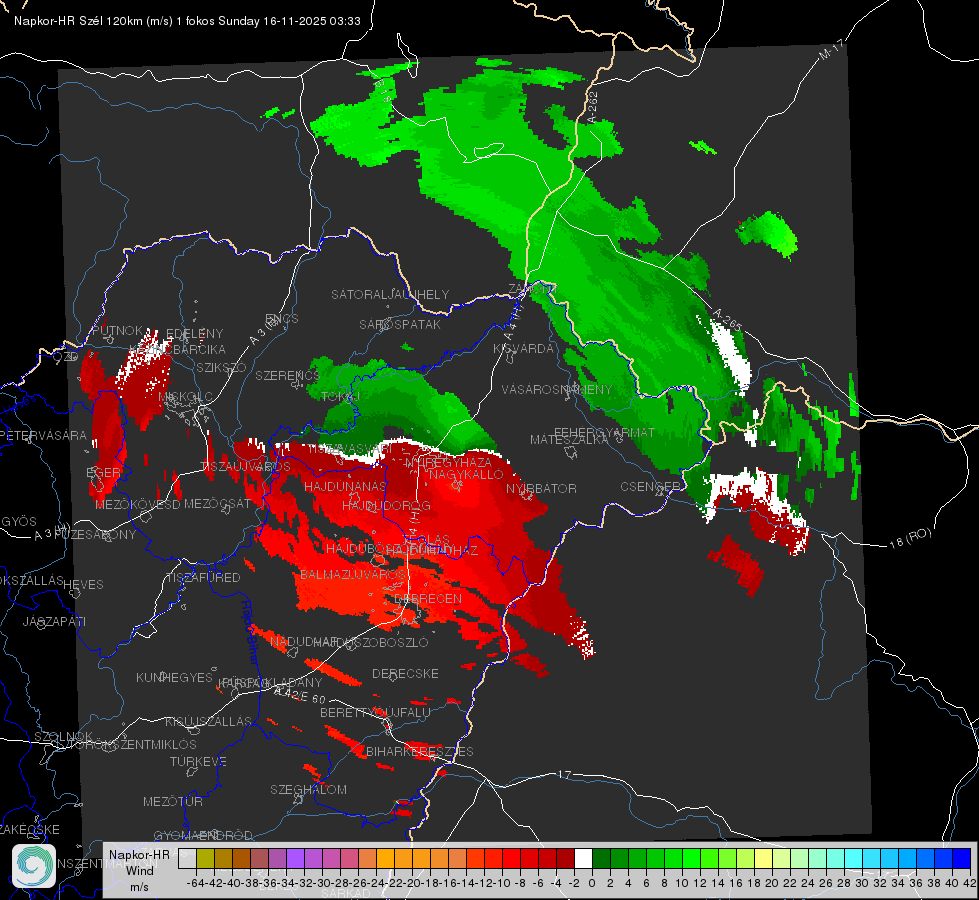Click the HEVES town label

click(x=84, y=585)
